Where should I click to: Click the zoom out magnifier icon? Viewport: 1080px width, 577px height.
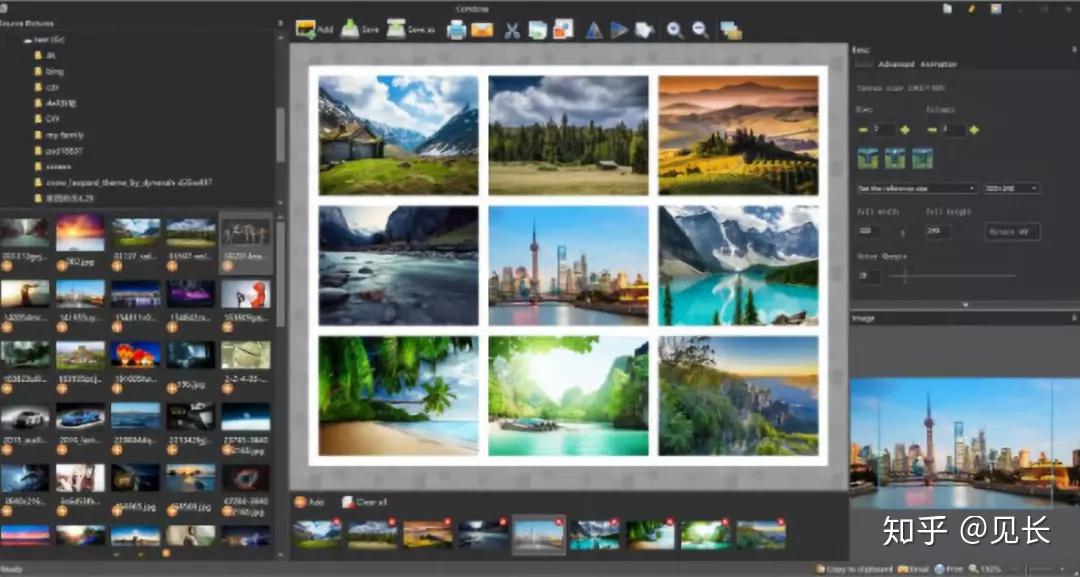(x=700, y=30)
